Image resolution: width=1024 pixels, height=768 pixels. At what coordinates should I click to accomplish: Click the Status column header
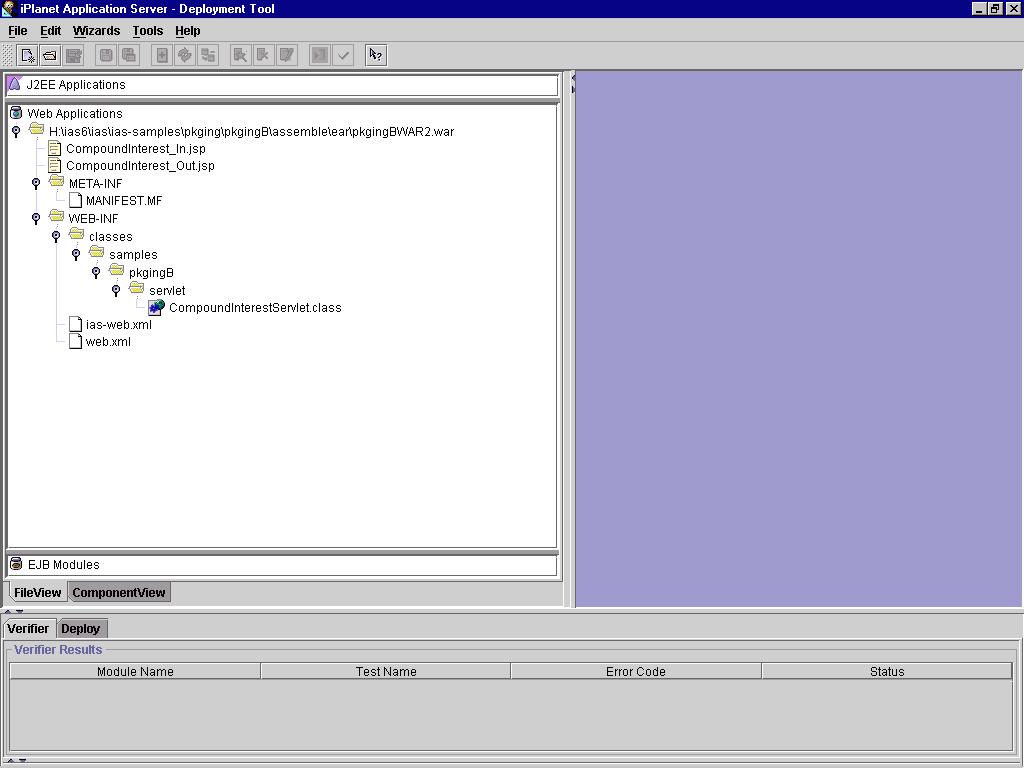tap(887, 671)
